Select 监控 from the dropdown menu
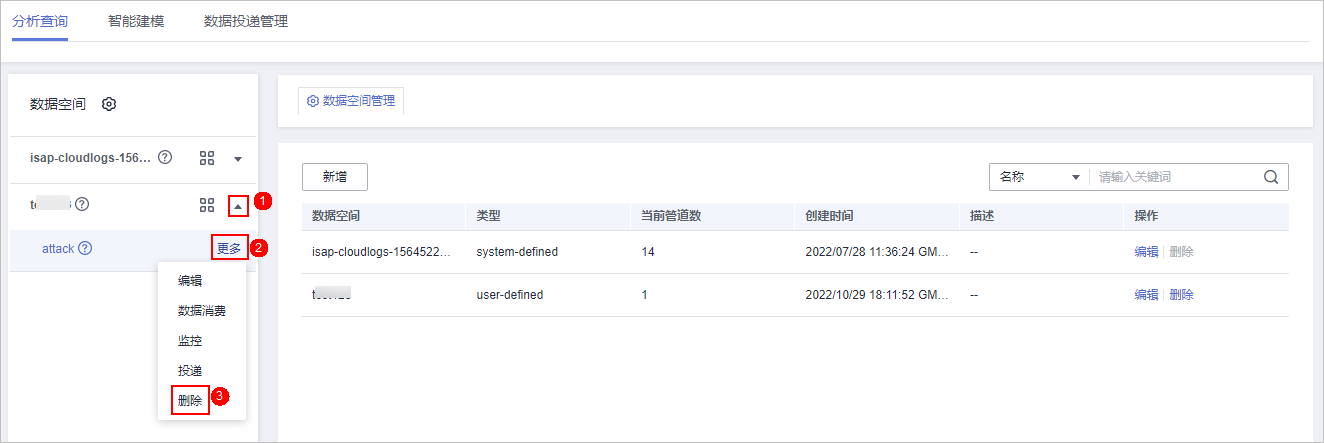 point(190,341)
